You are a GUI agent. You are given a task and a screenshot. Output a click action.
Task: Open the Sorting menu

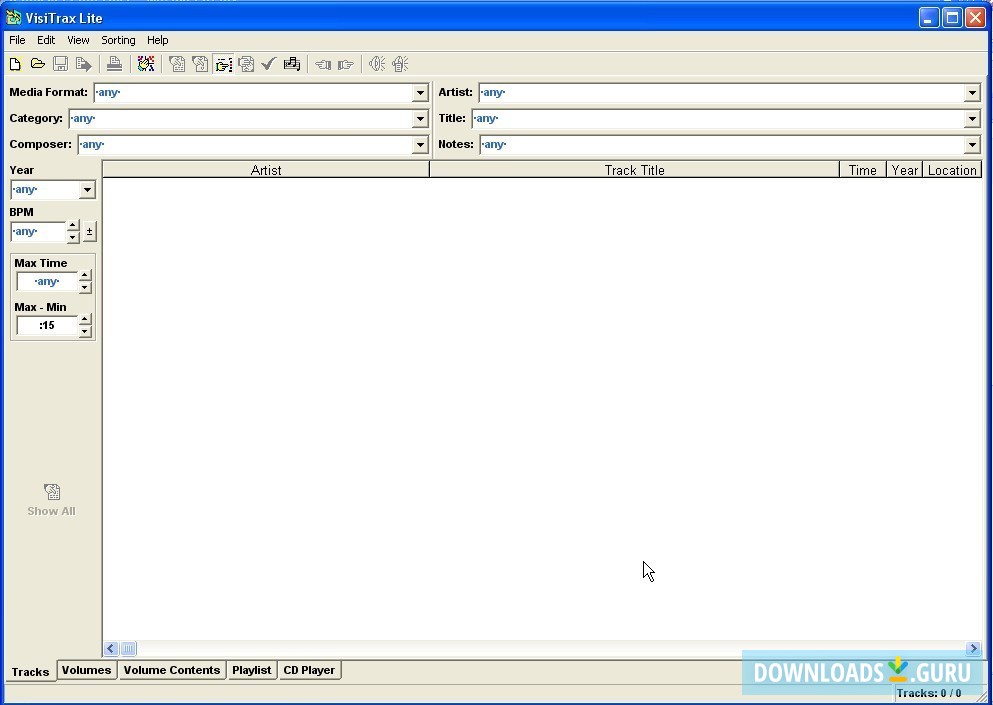coord(118,40)
